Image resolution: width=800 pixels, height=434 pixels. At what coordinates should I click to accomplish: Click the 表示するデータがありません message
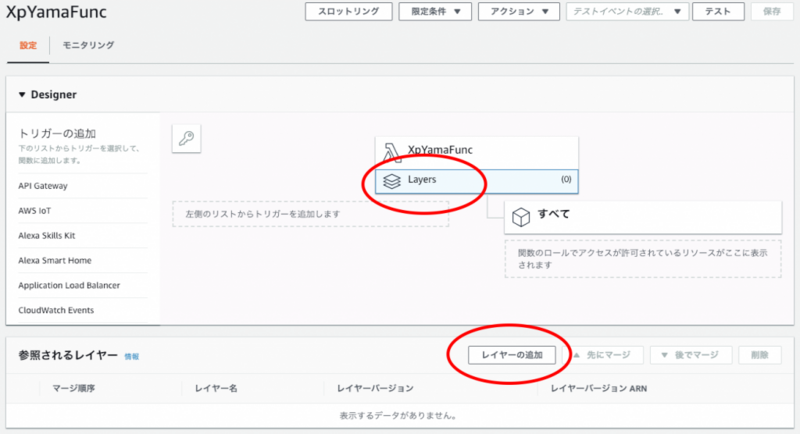point(398,416)
